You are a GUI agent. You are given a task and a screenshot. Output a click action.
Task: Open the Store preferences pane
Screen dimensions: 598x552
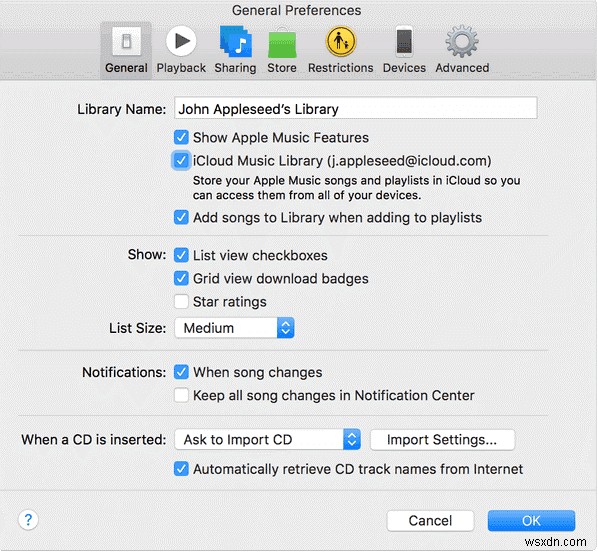click(x=282, y=50)
